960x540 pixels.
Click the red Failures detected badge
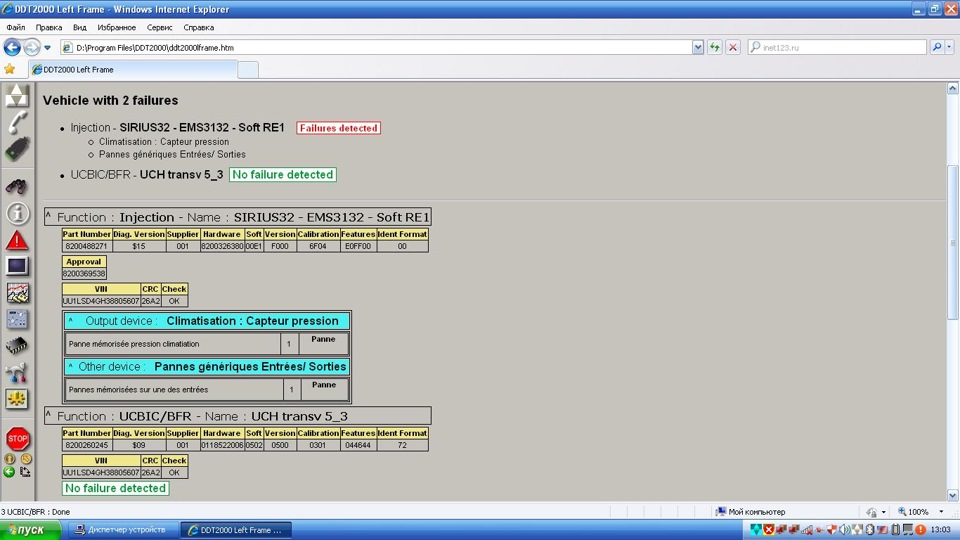coord(339,128)
